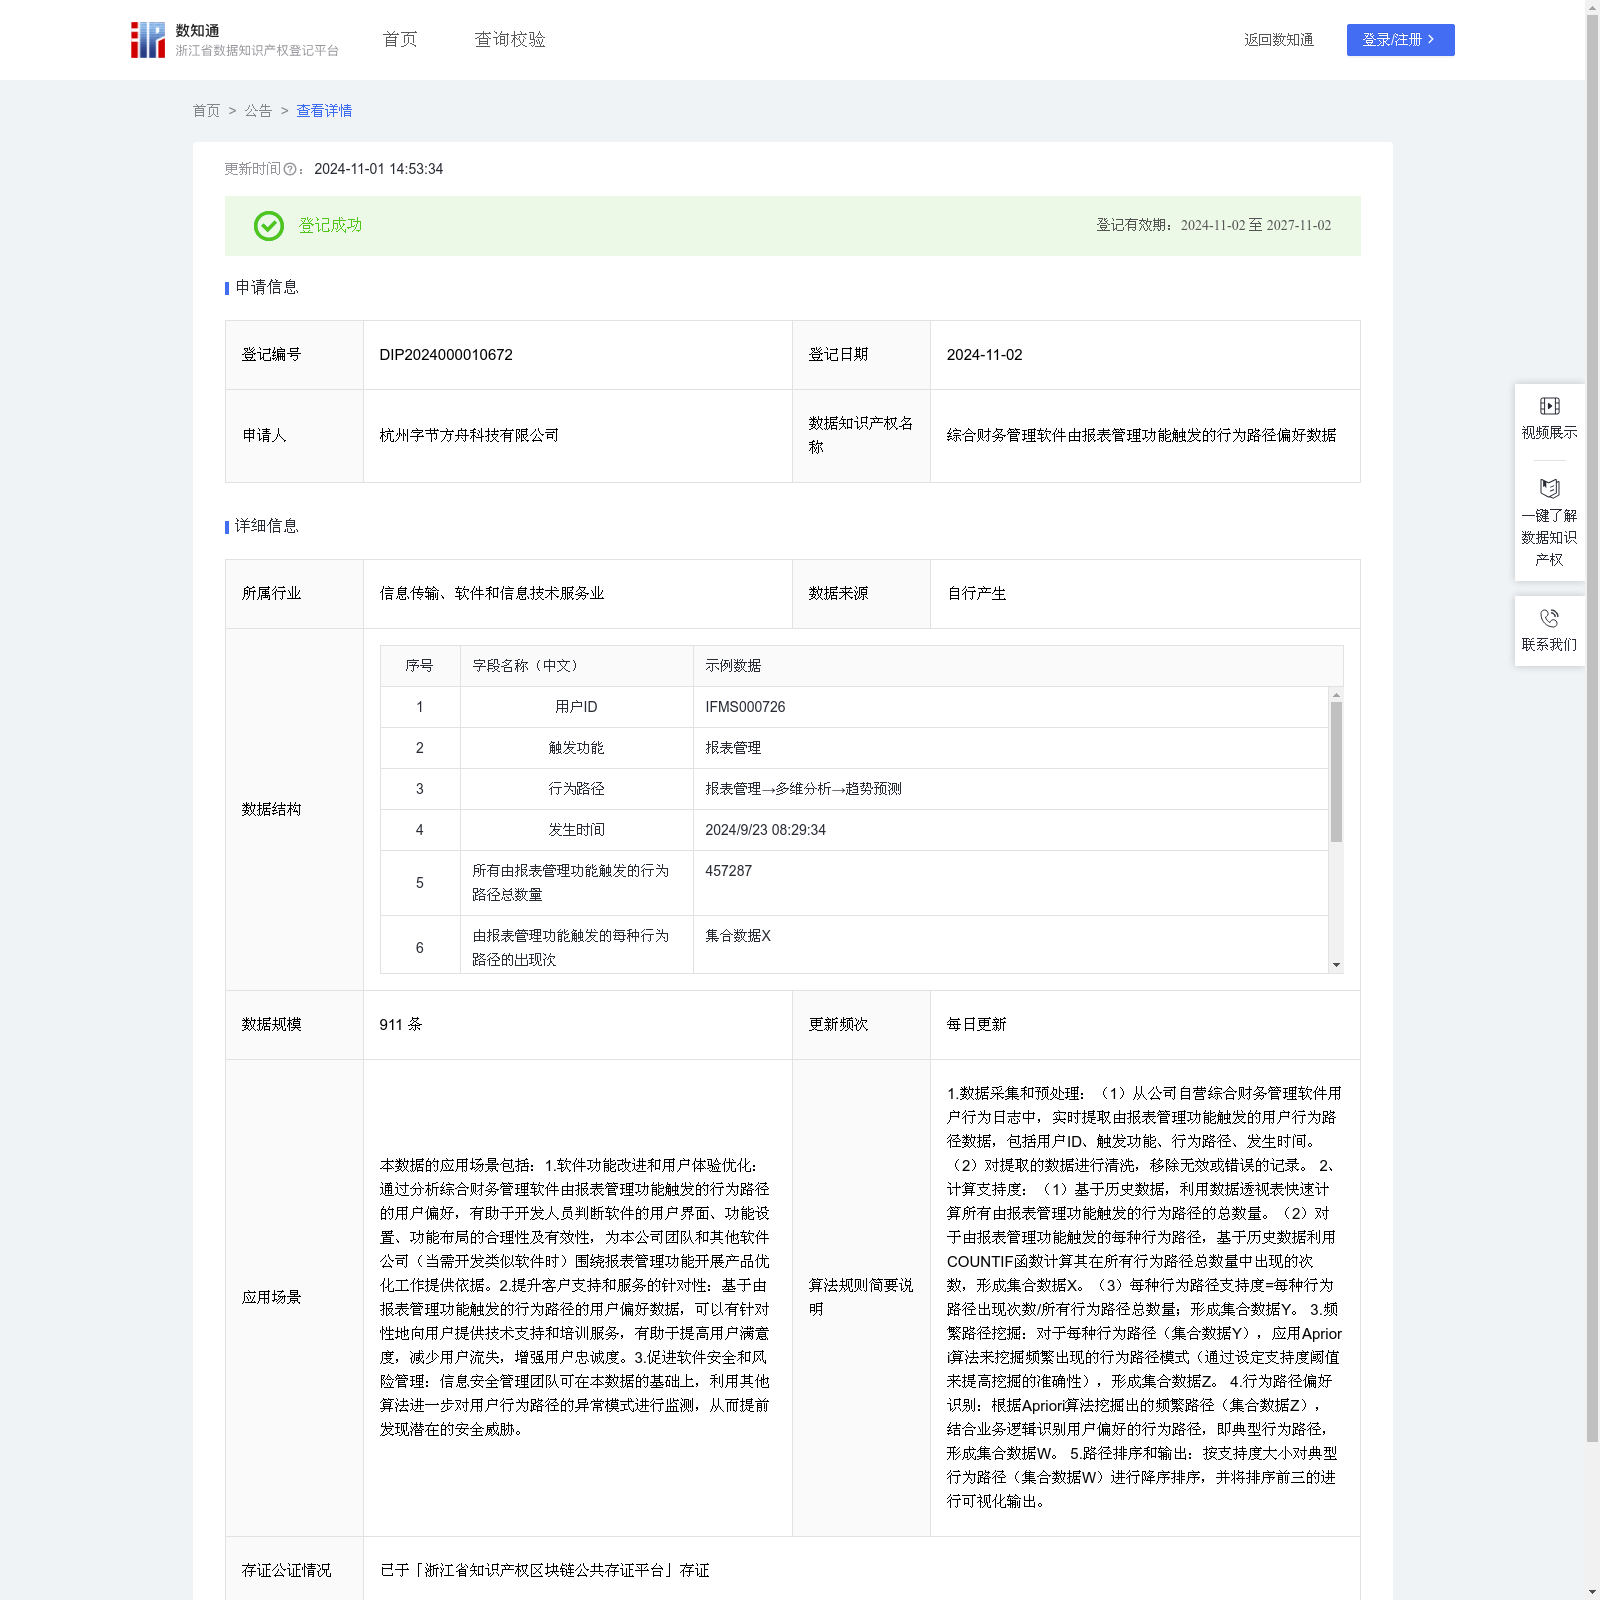Click the arrow on 登录/注册 button

coord(1431,40)
